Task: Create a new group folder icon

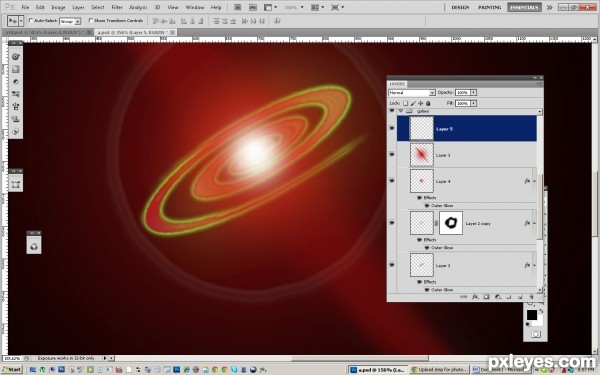Action: coord(509,297)
